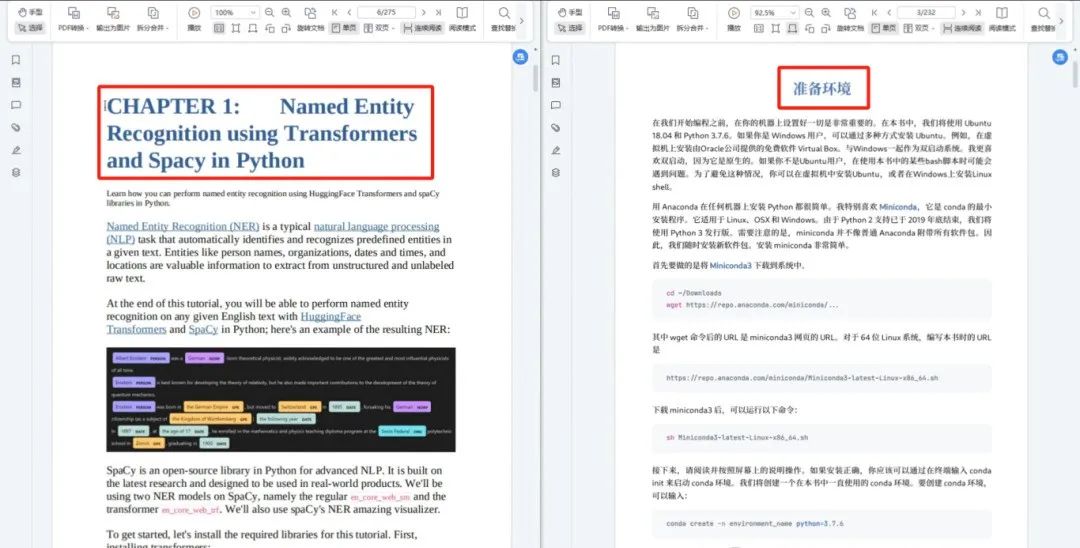Click 输出为图片 export-as-image in the English PDF window

click(113, 19)
